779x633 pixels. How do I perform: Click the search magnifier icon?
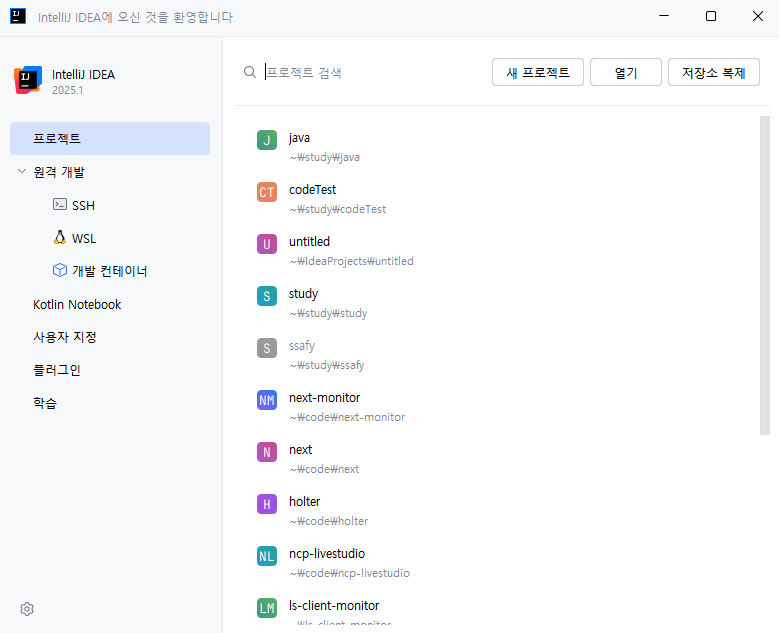coord(250,73)
